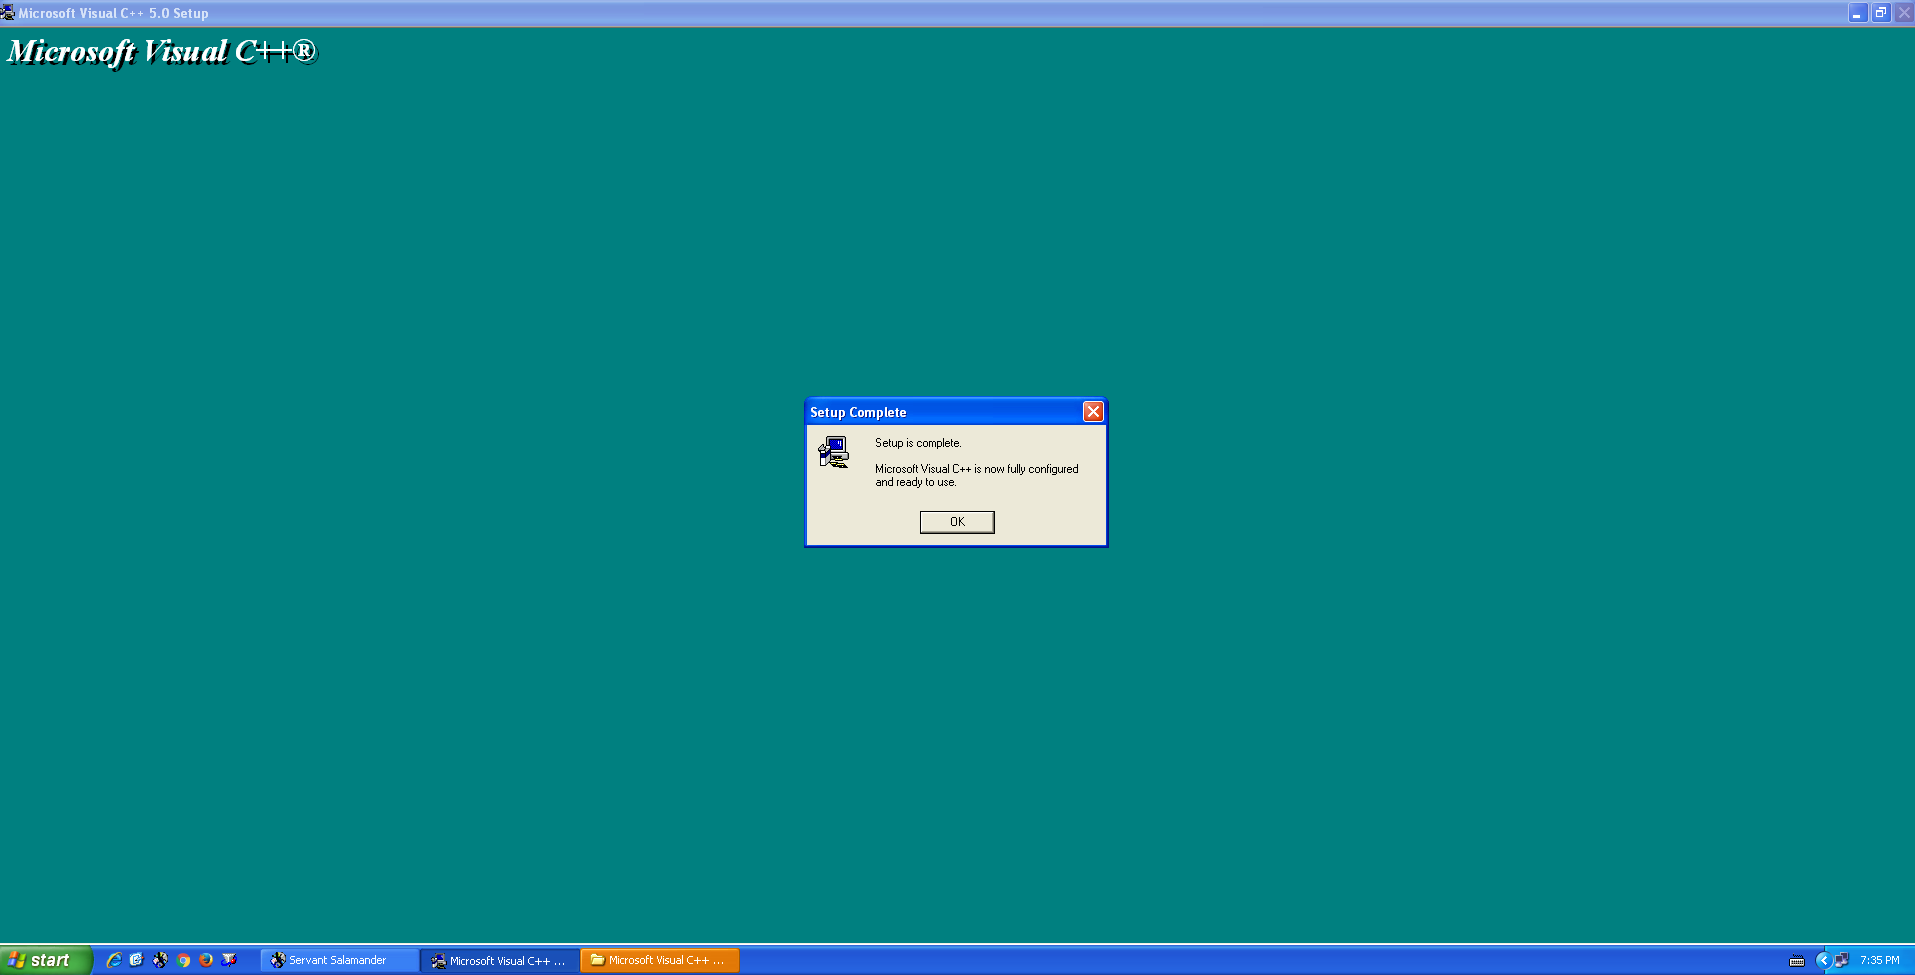Minimize the Visual C++ 5.0 Setup window
Screen dimensions: 1915x975
point(1857,13)
